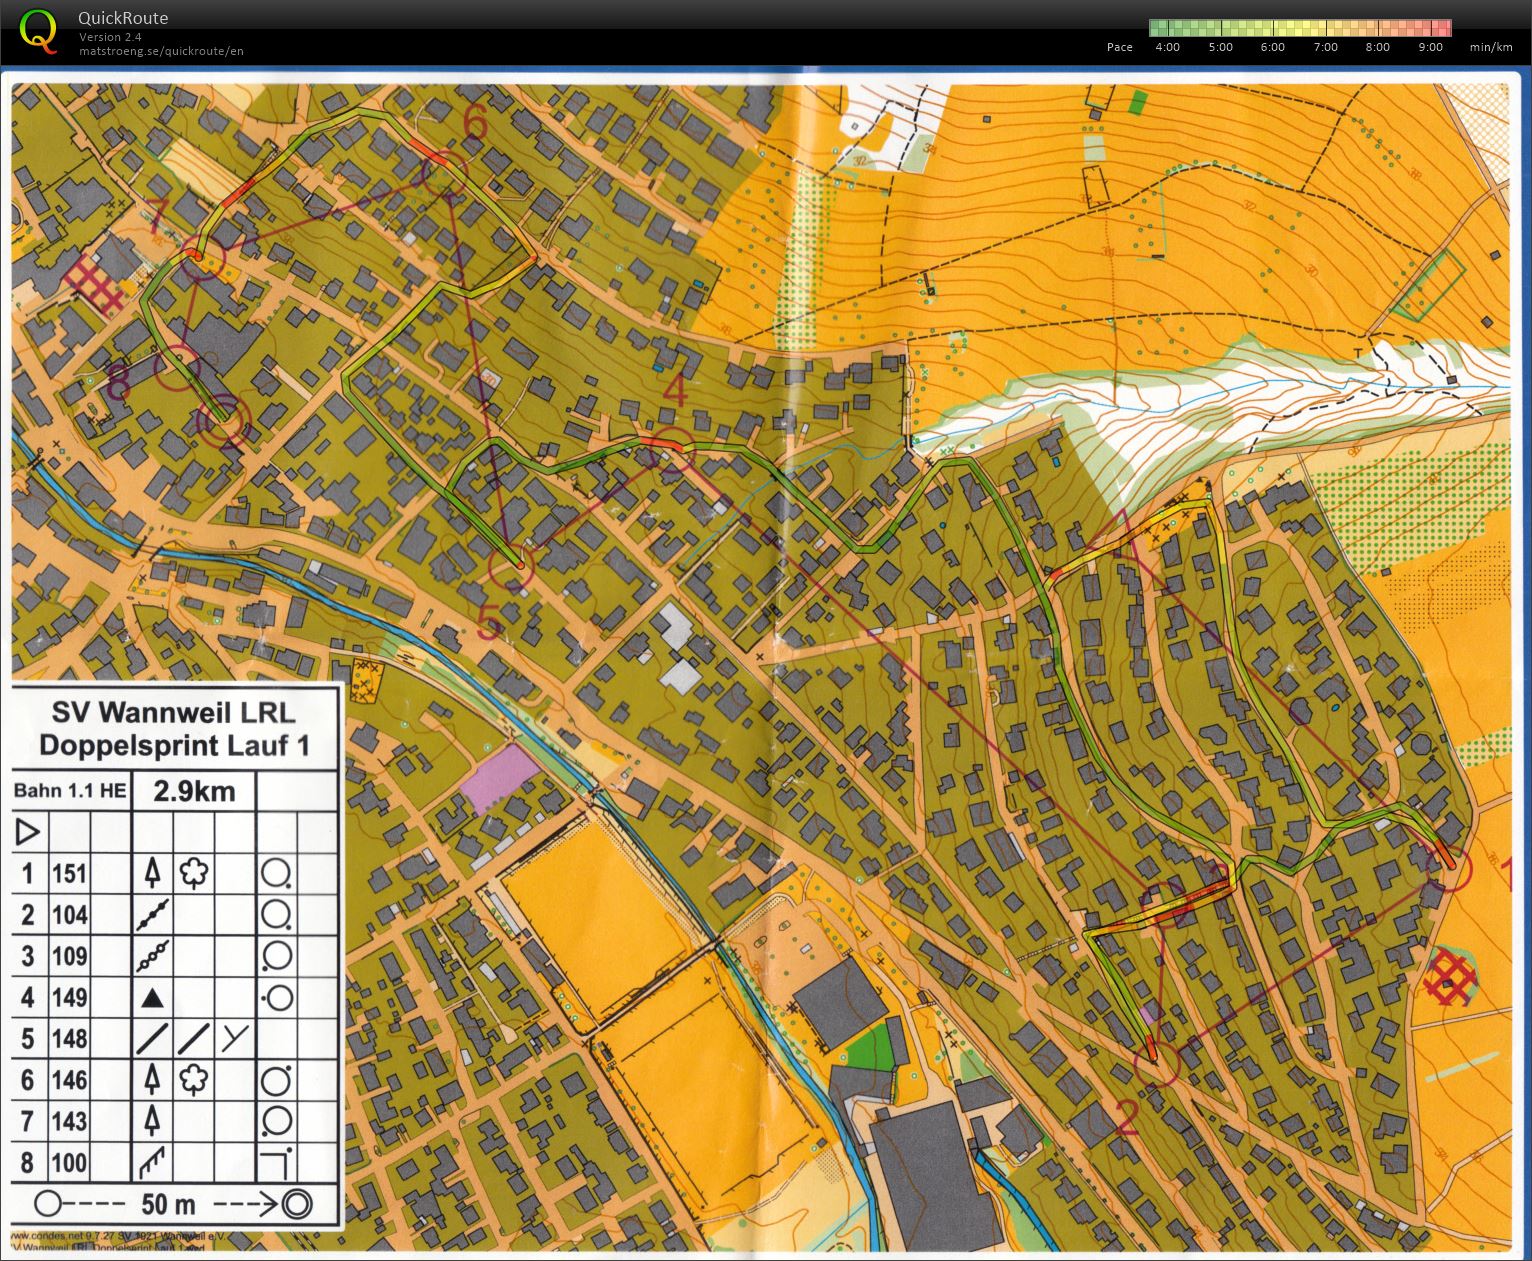
Task: Click the green 4:00 end of pace scale
Action: click(x=1162, y=28)
